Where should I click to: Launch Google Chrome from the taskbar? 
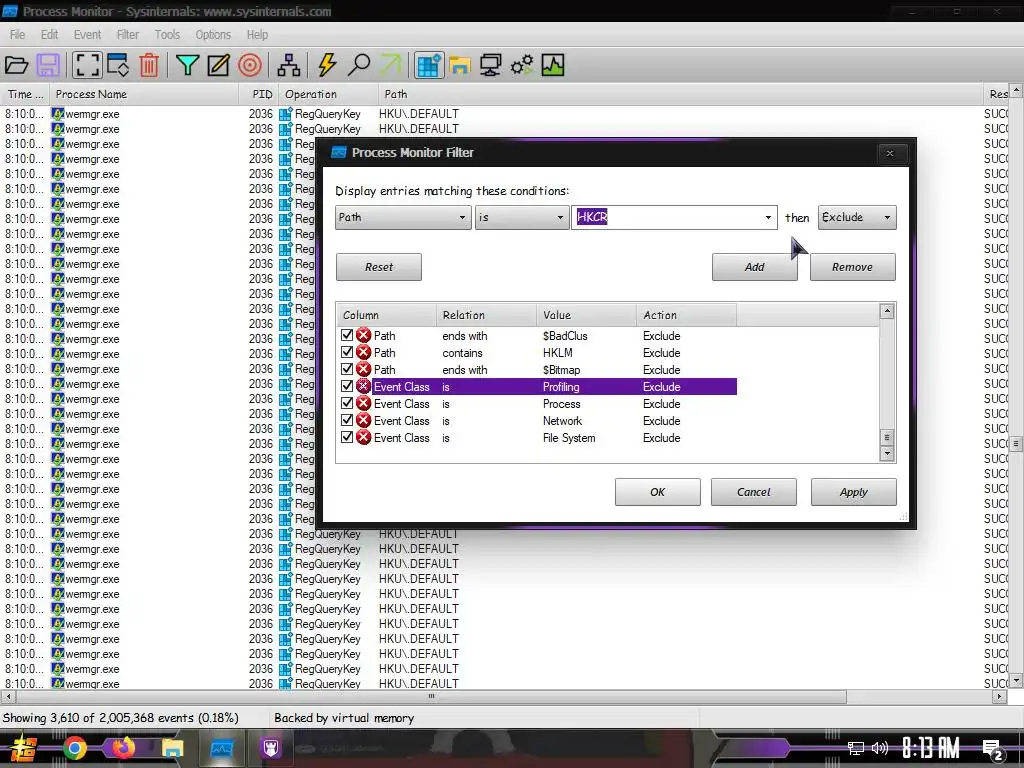point(74,748)
